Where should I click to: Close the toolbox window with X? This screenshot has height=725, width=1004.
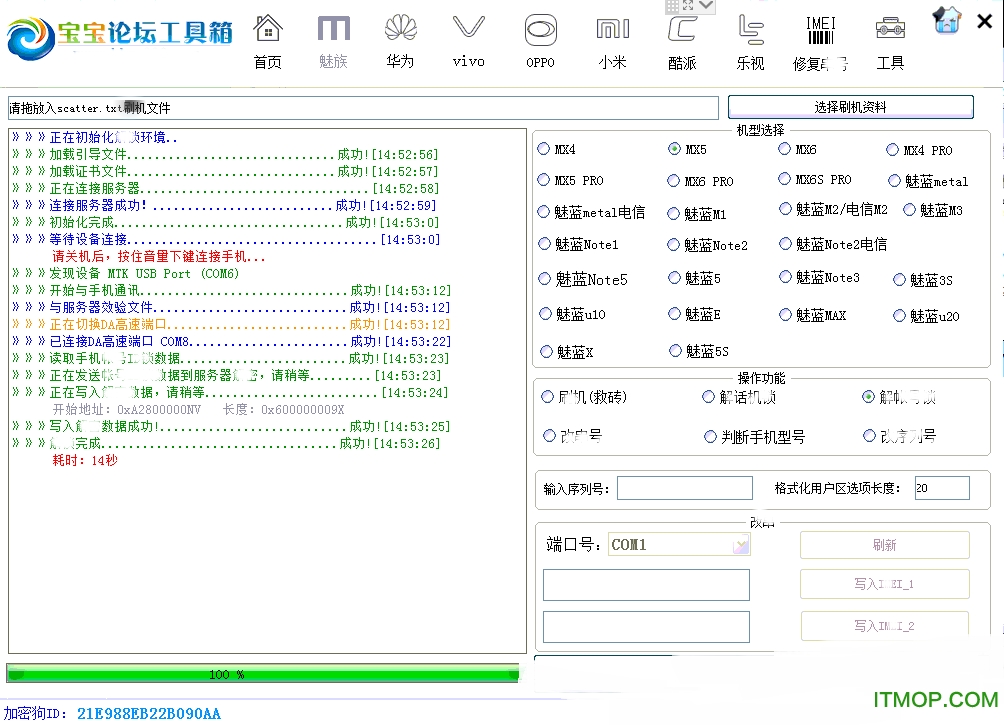pos(985,22)
